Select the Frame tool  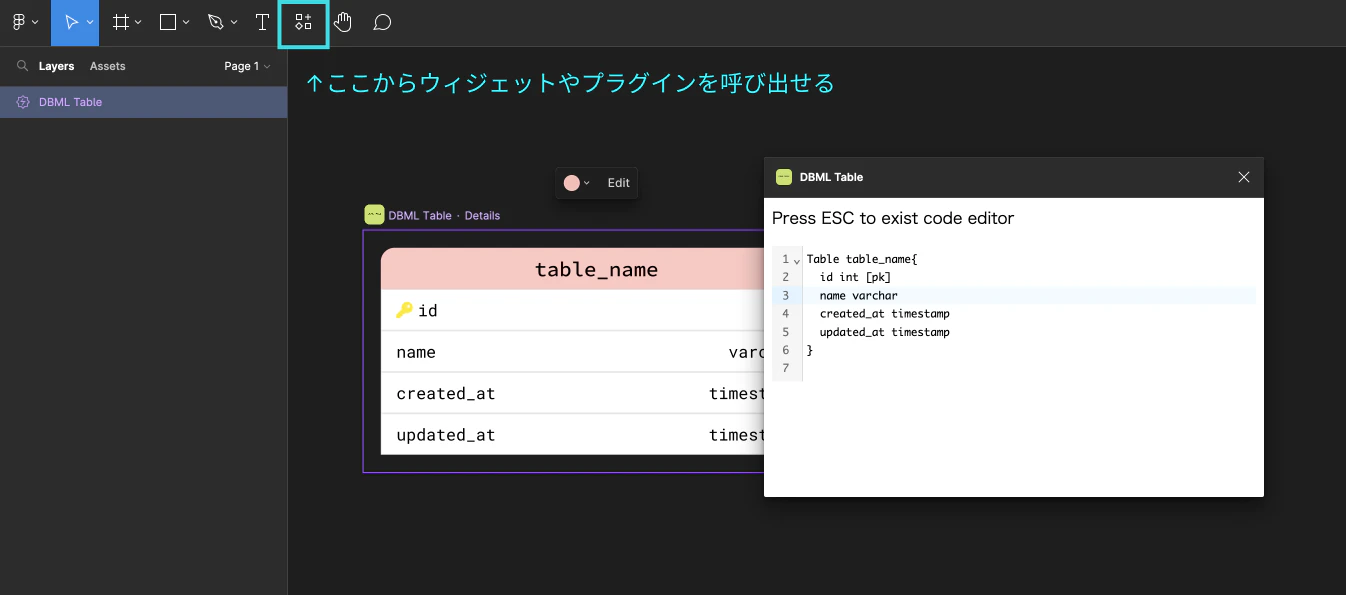120,22
